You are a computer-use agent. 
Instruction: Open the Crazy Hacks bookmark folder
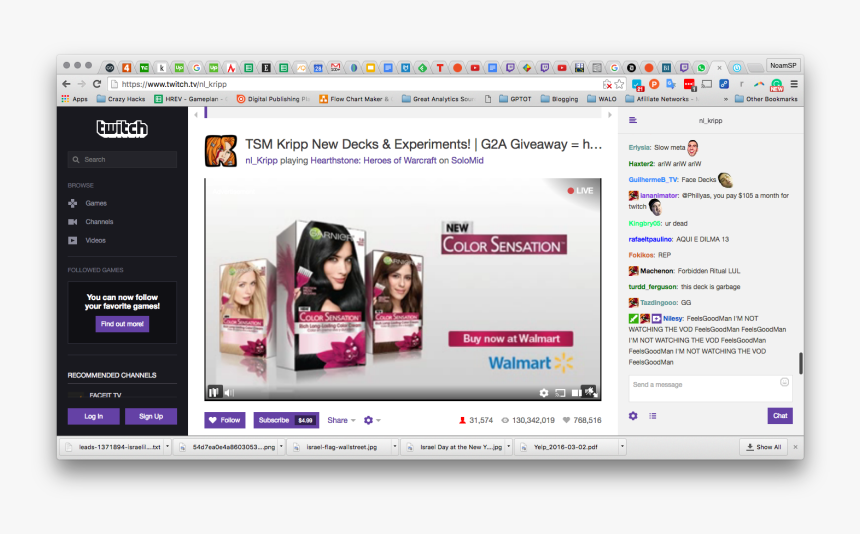[x=121, y=99]
